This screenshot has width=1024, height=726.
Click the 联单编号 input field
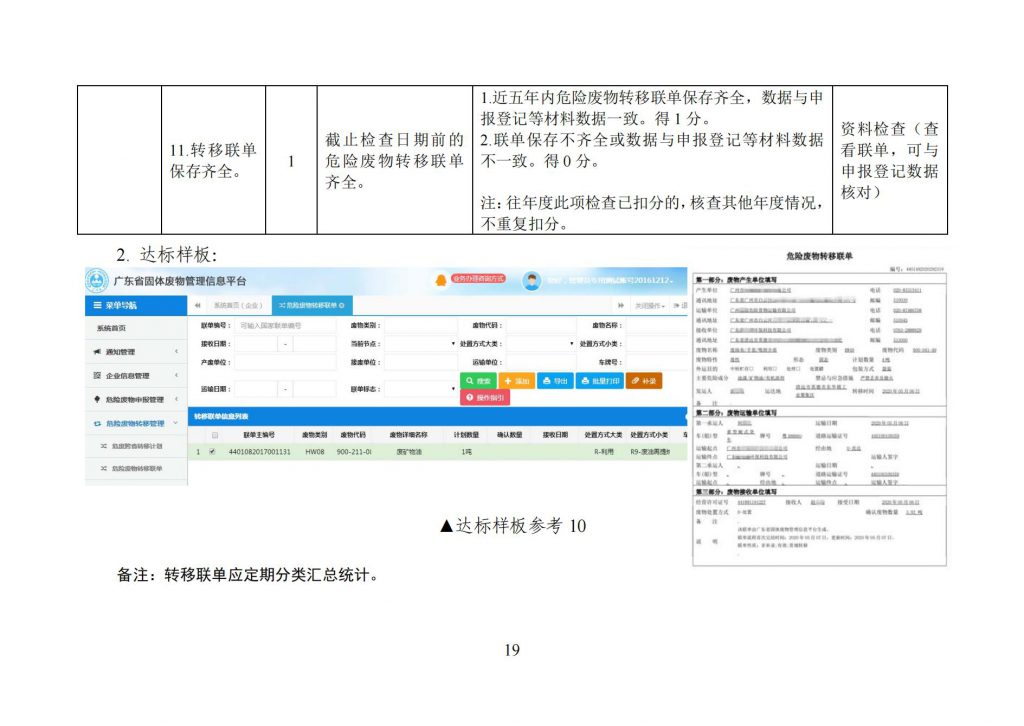click(x=285, y=325)
